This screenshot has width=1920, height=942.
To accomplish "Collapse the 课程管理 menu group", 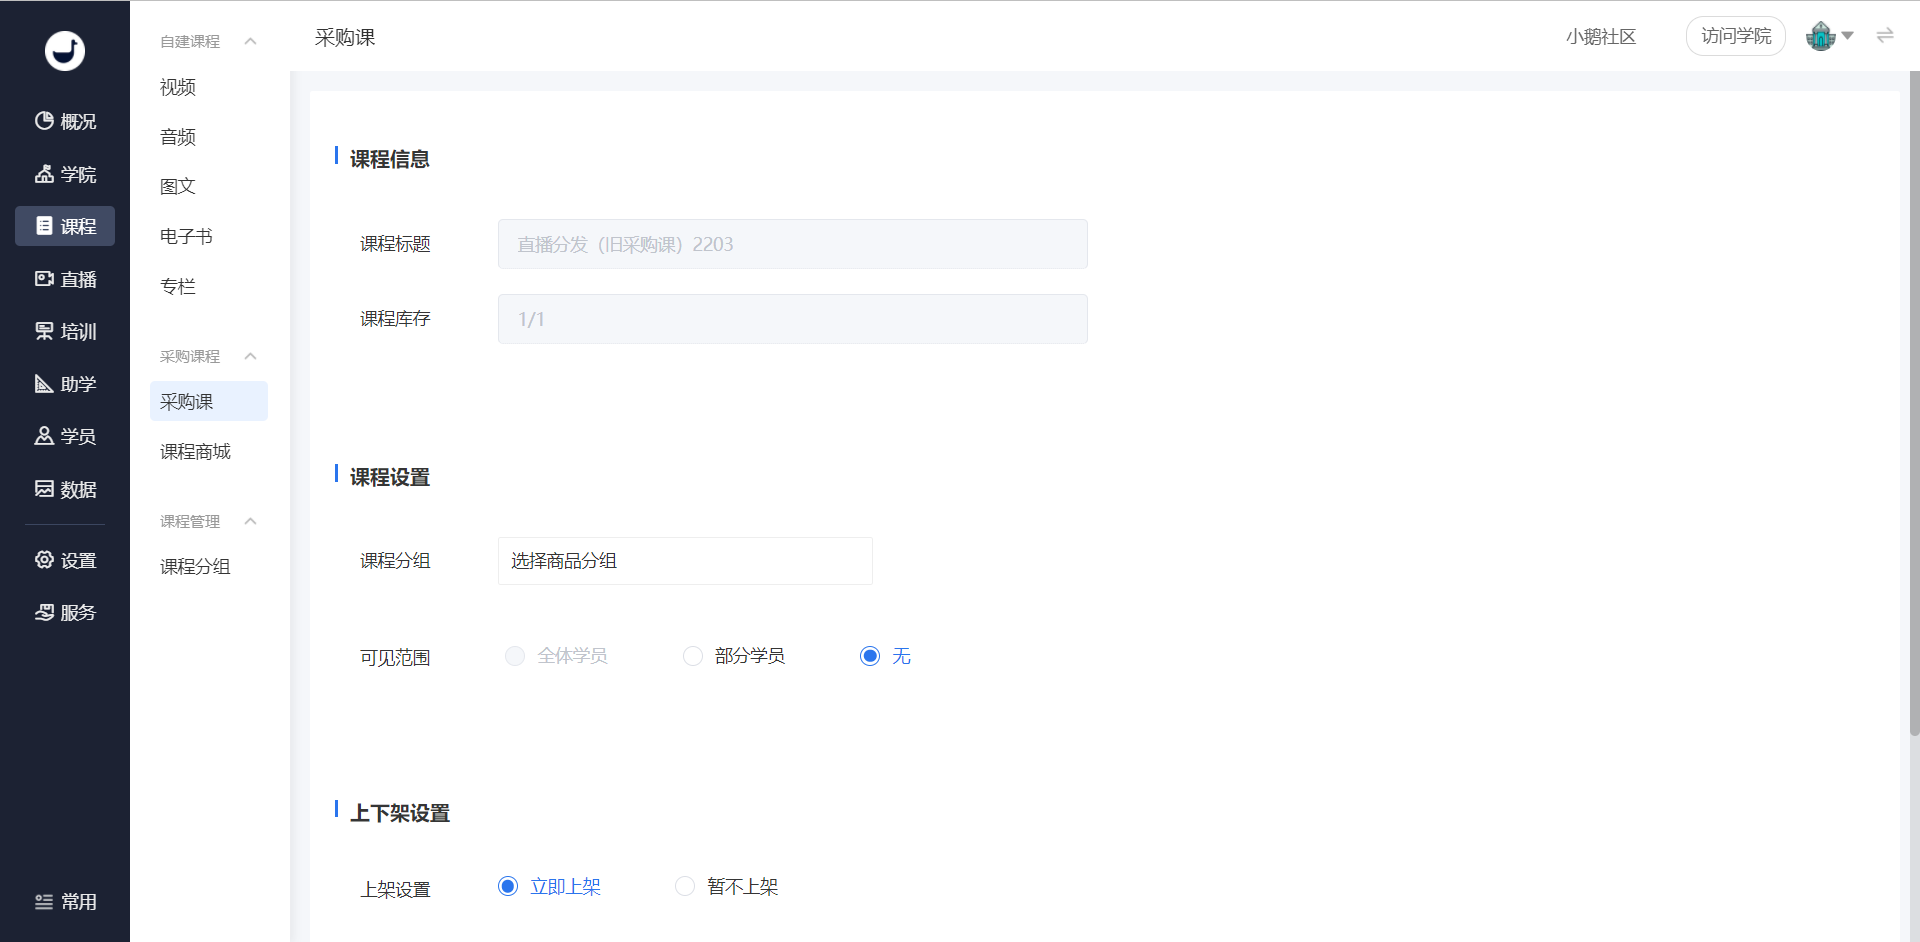I will (251, 521).
